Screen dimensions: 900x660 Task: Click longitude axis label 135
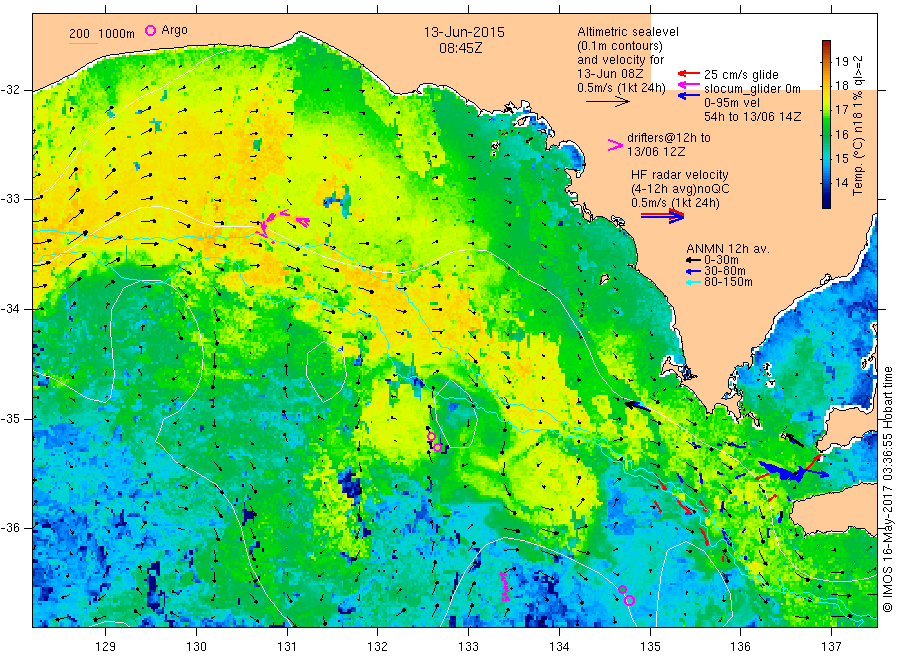[x=650, y=647]
